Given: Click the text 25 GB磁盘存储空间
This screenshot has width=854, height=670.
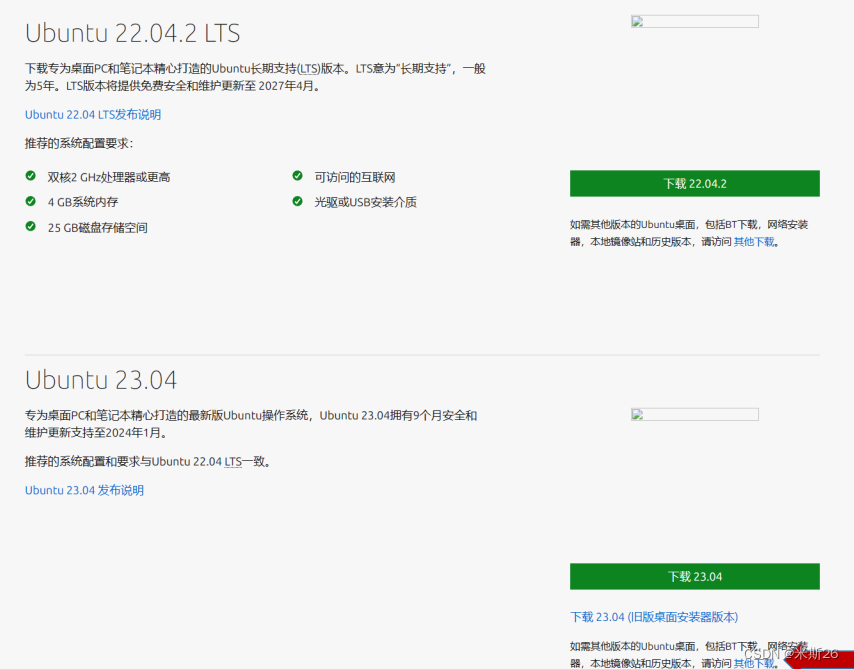Looking at the screenshot, I should tap(97, 228).
